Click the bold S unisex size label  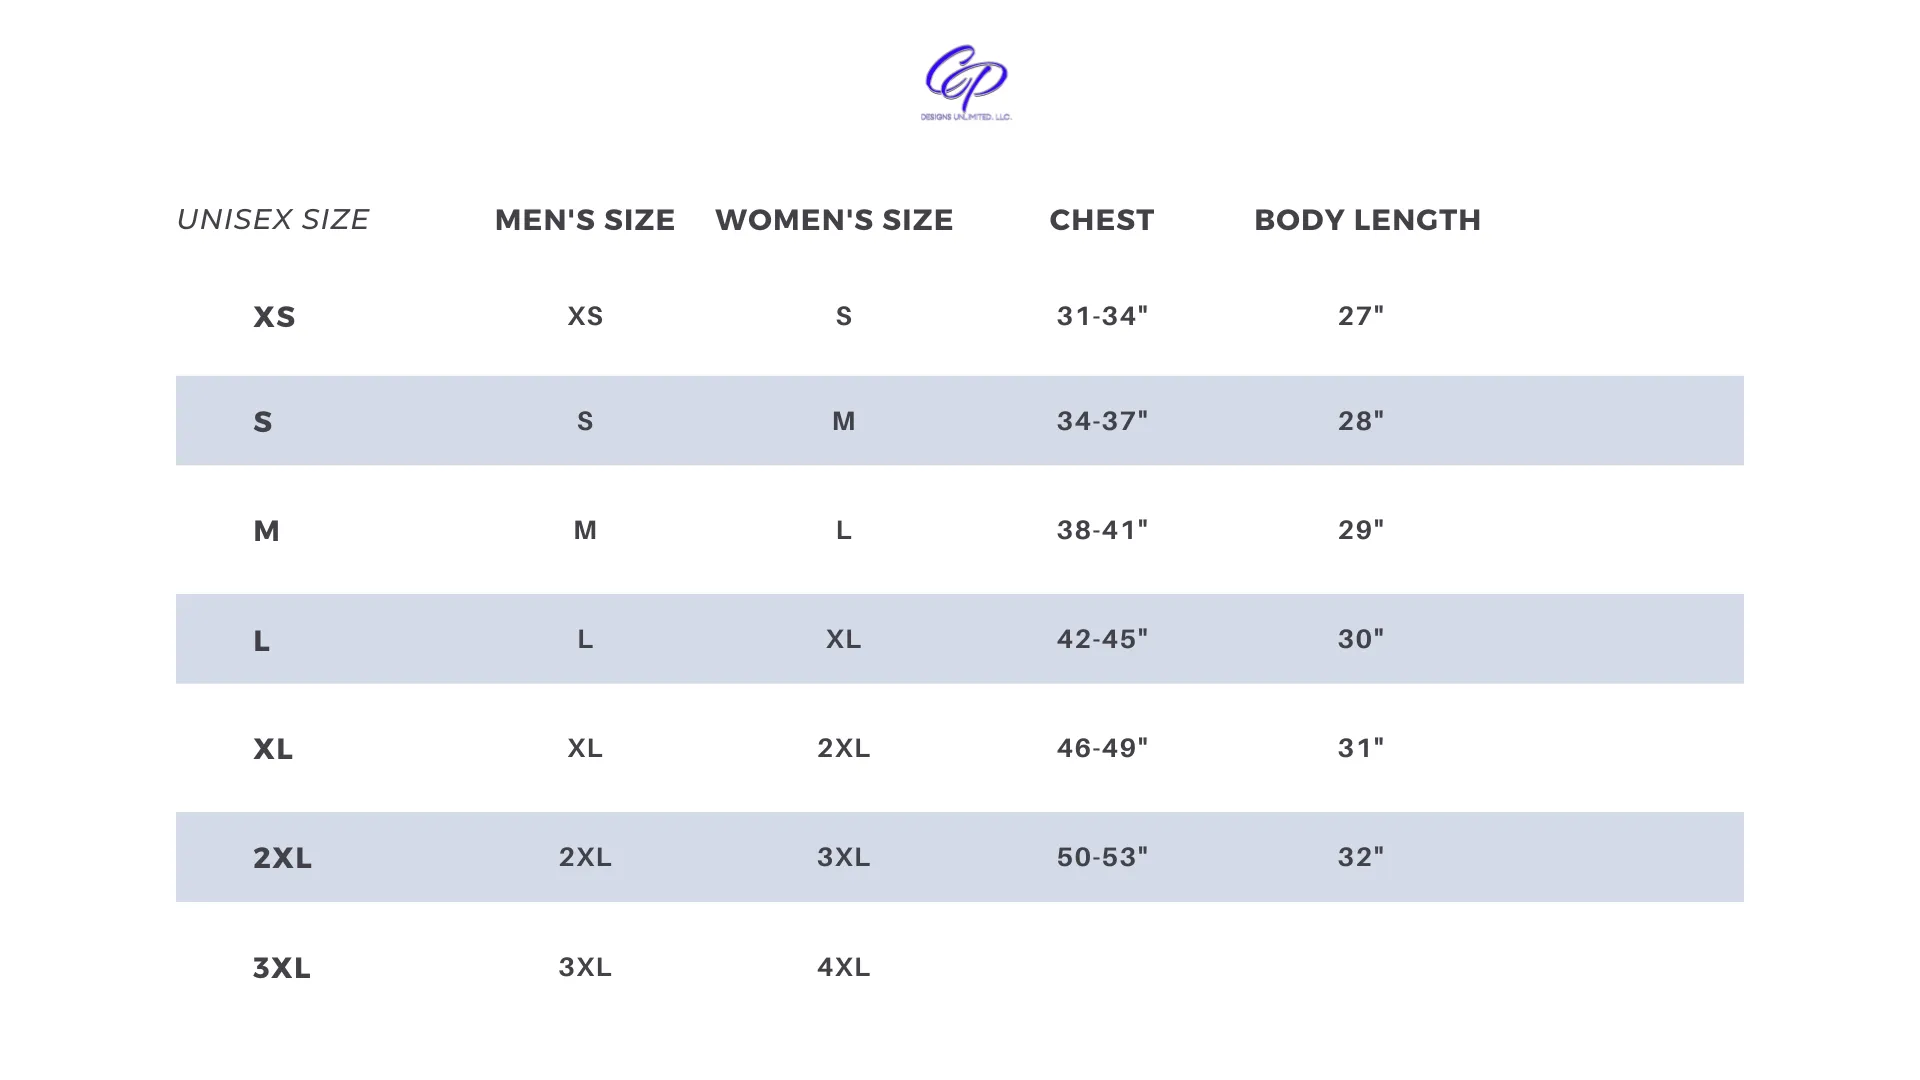tap(263, 422)
